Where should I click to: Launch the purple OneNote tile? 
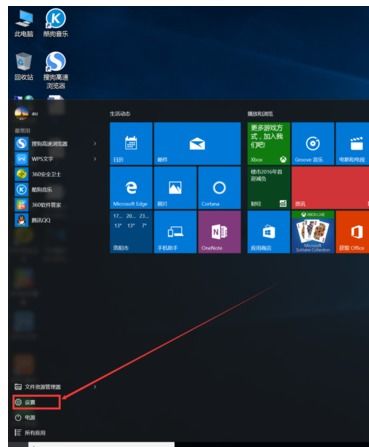click(x=219, y=232)
